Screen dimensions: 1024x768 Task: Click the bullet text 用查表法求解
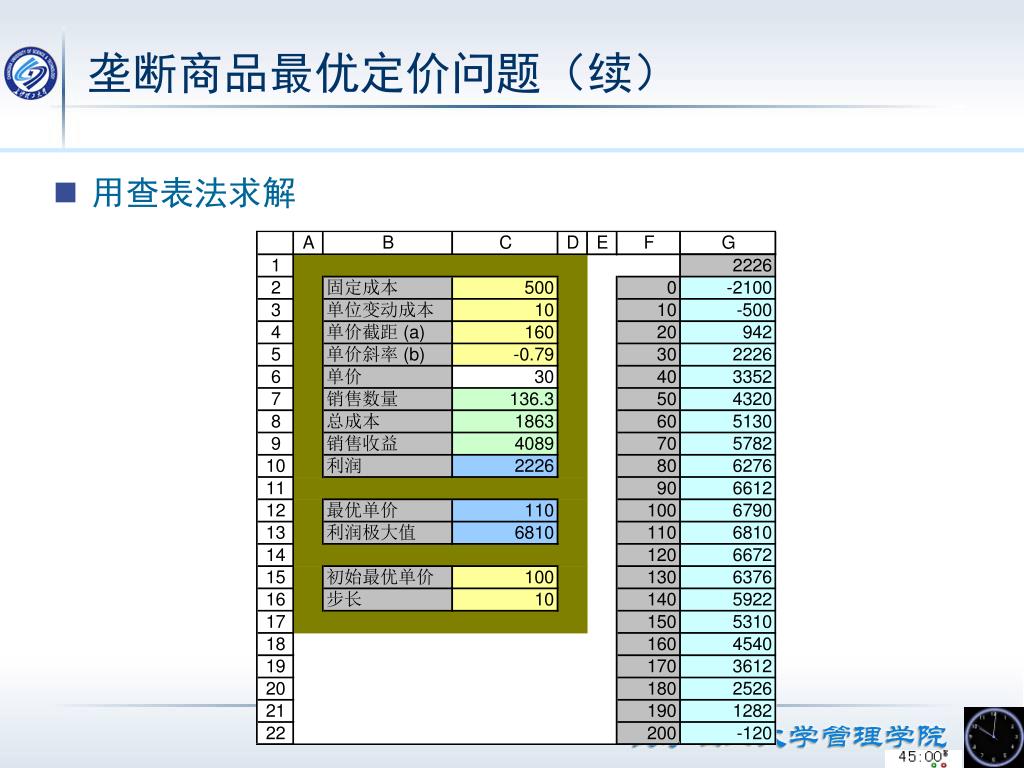[x=194, y=193]
